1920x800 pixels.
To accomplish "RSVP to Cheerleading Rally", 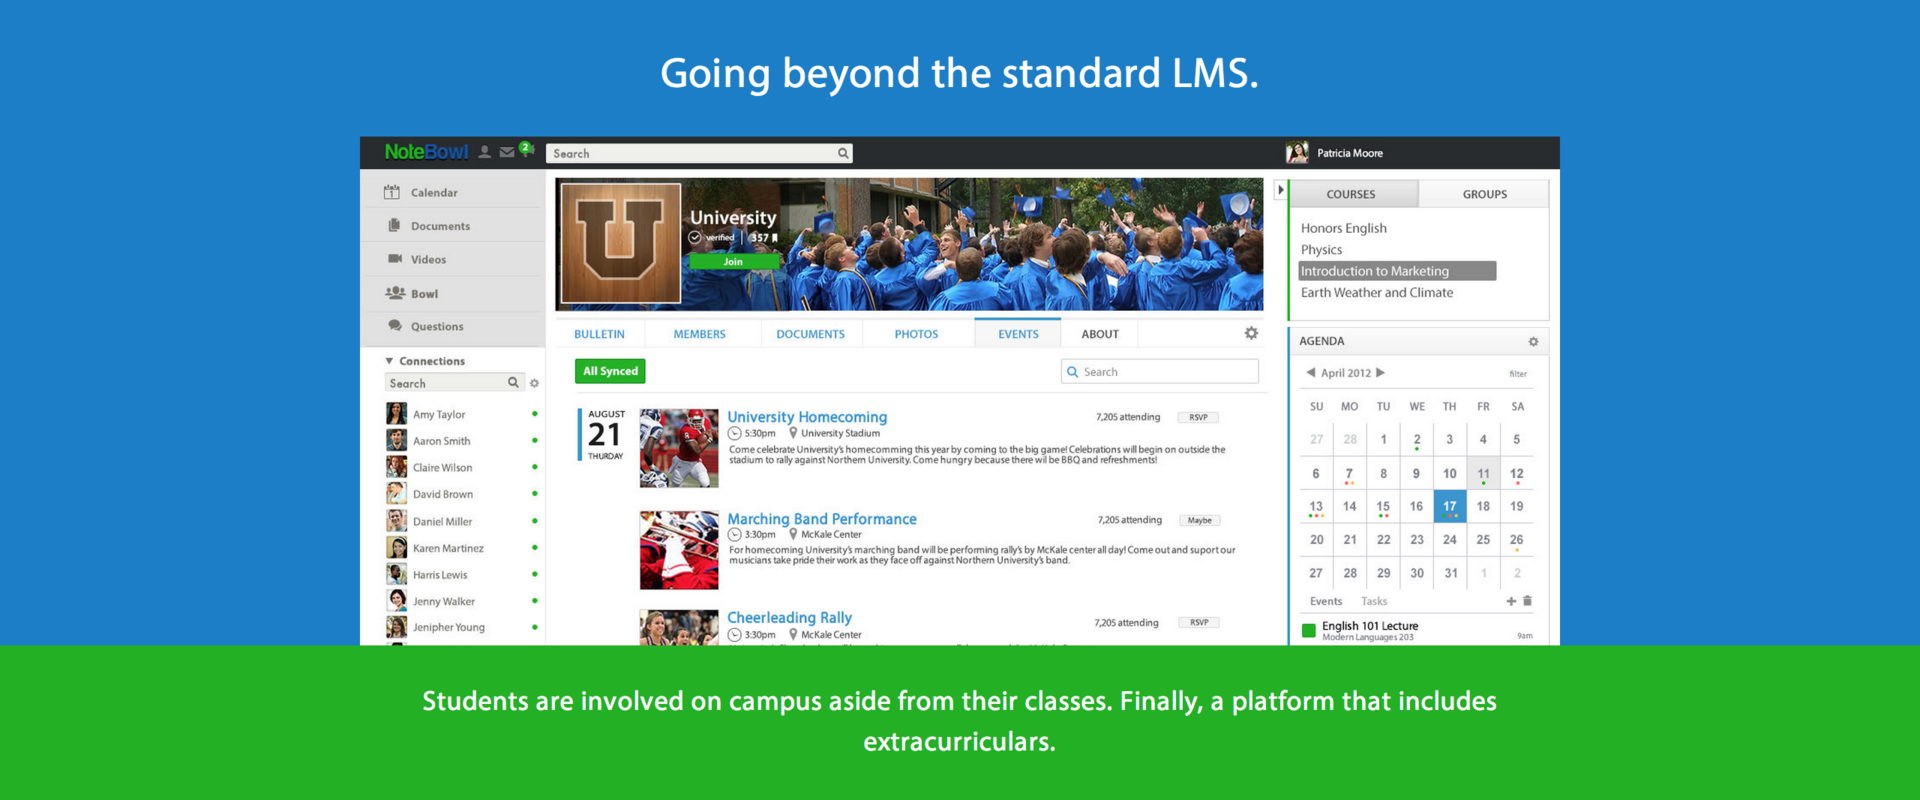I will coord(1198,622).
